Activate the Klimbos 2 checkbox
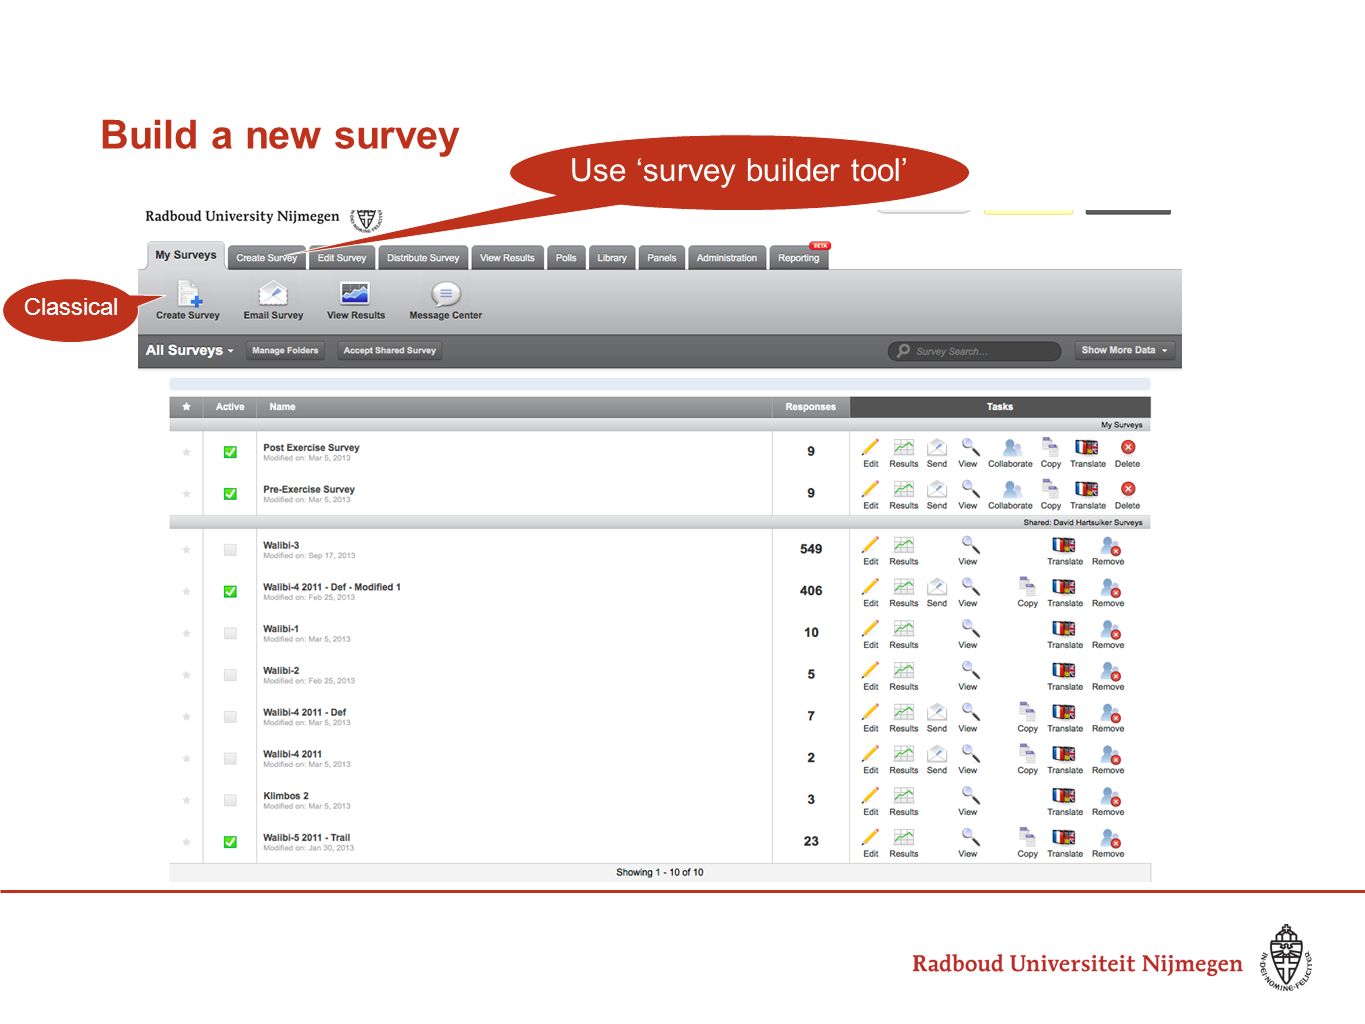Screen dimensions: 1365x1024 coord(230,800)
